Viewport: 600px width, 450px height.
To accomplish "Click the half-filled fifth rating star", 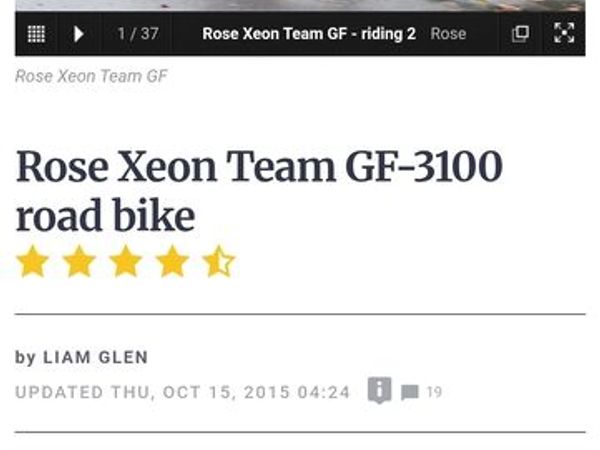I will [x=218, y=262].
